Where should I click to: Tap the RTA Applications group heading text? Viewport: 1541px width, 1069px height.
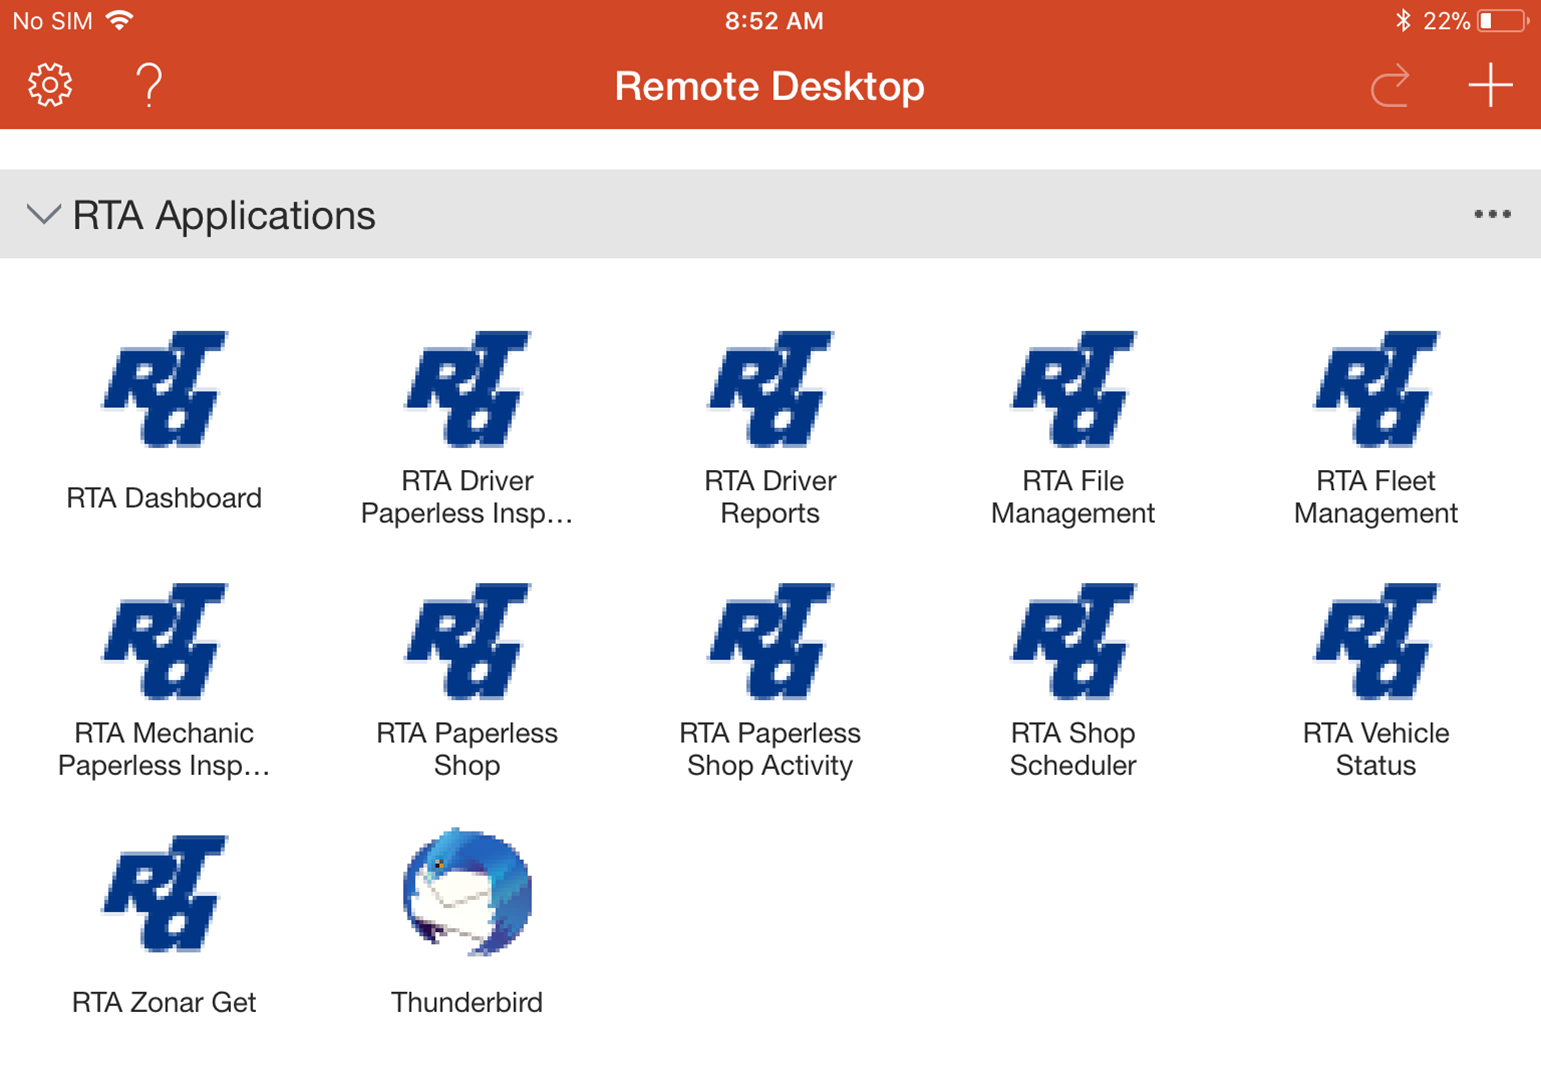224,215
